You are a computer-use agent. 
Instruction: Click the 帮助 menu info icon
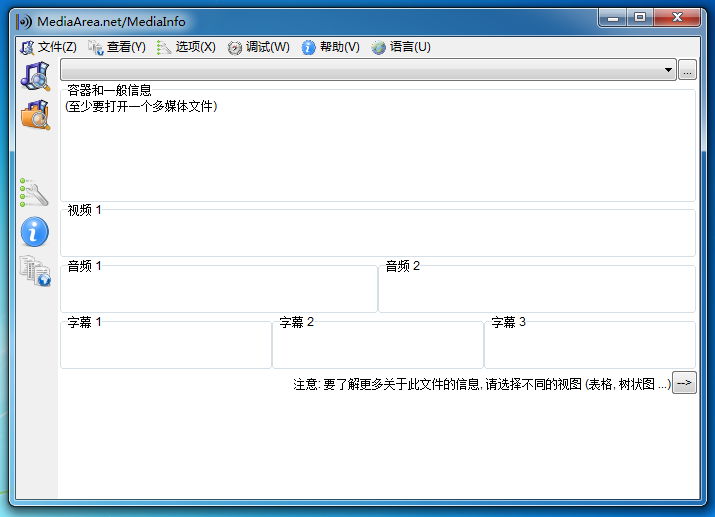click(x=308, y=47)
